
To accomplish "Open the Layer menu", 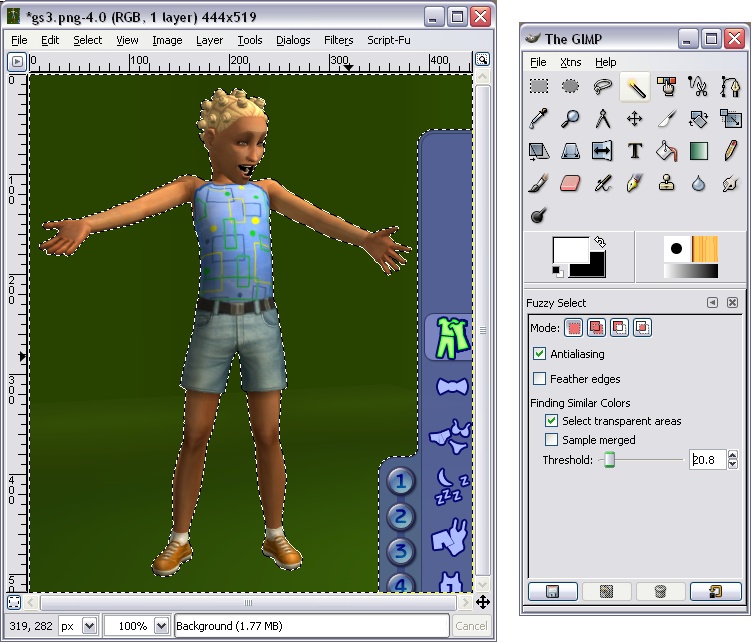I will 210,40.
